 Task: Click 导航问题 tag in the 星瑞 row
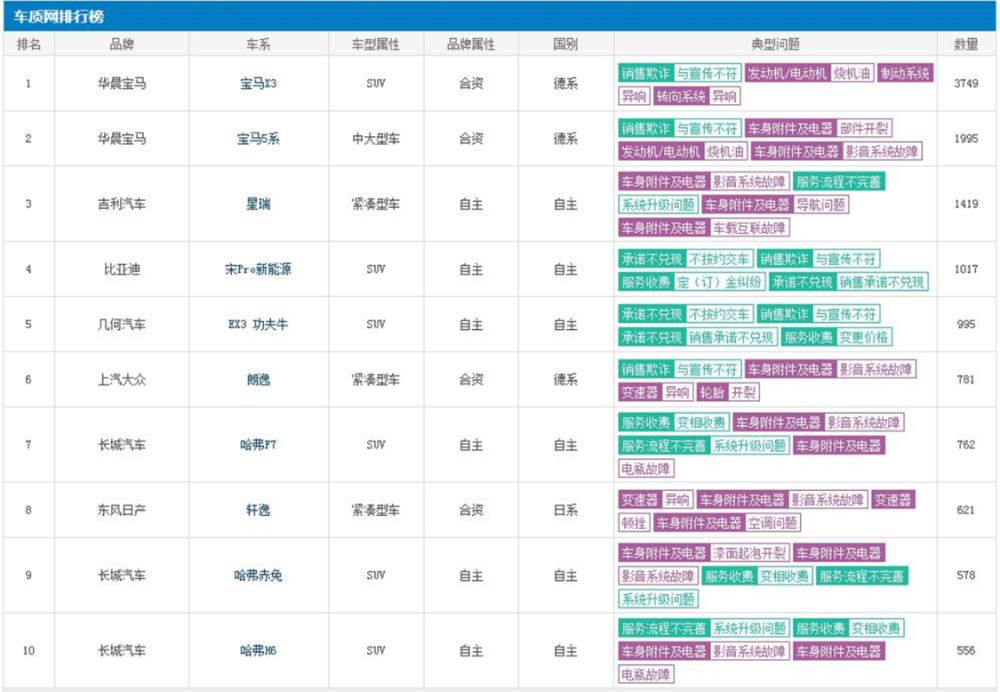coord(820,205)
